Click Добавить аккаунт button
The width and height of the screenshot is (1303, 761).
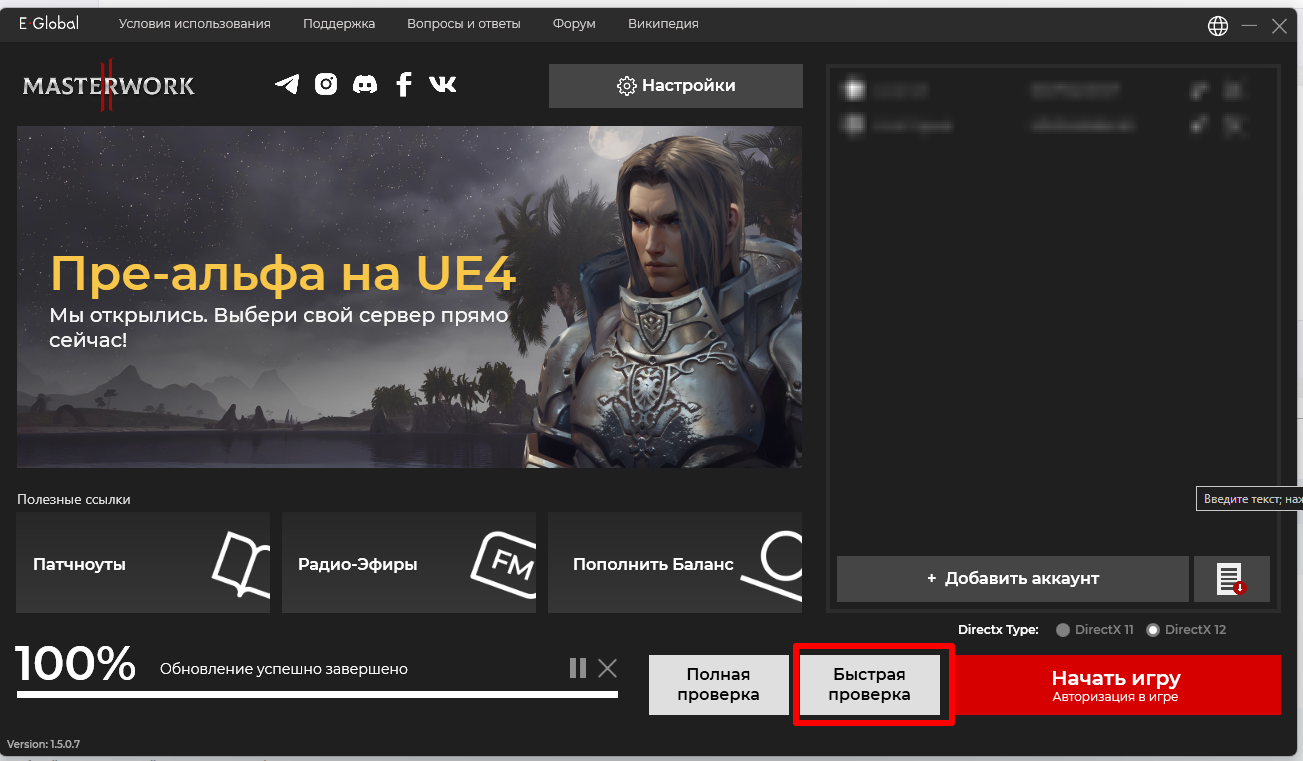pyautogui.click(x=1013, y=579)
